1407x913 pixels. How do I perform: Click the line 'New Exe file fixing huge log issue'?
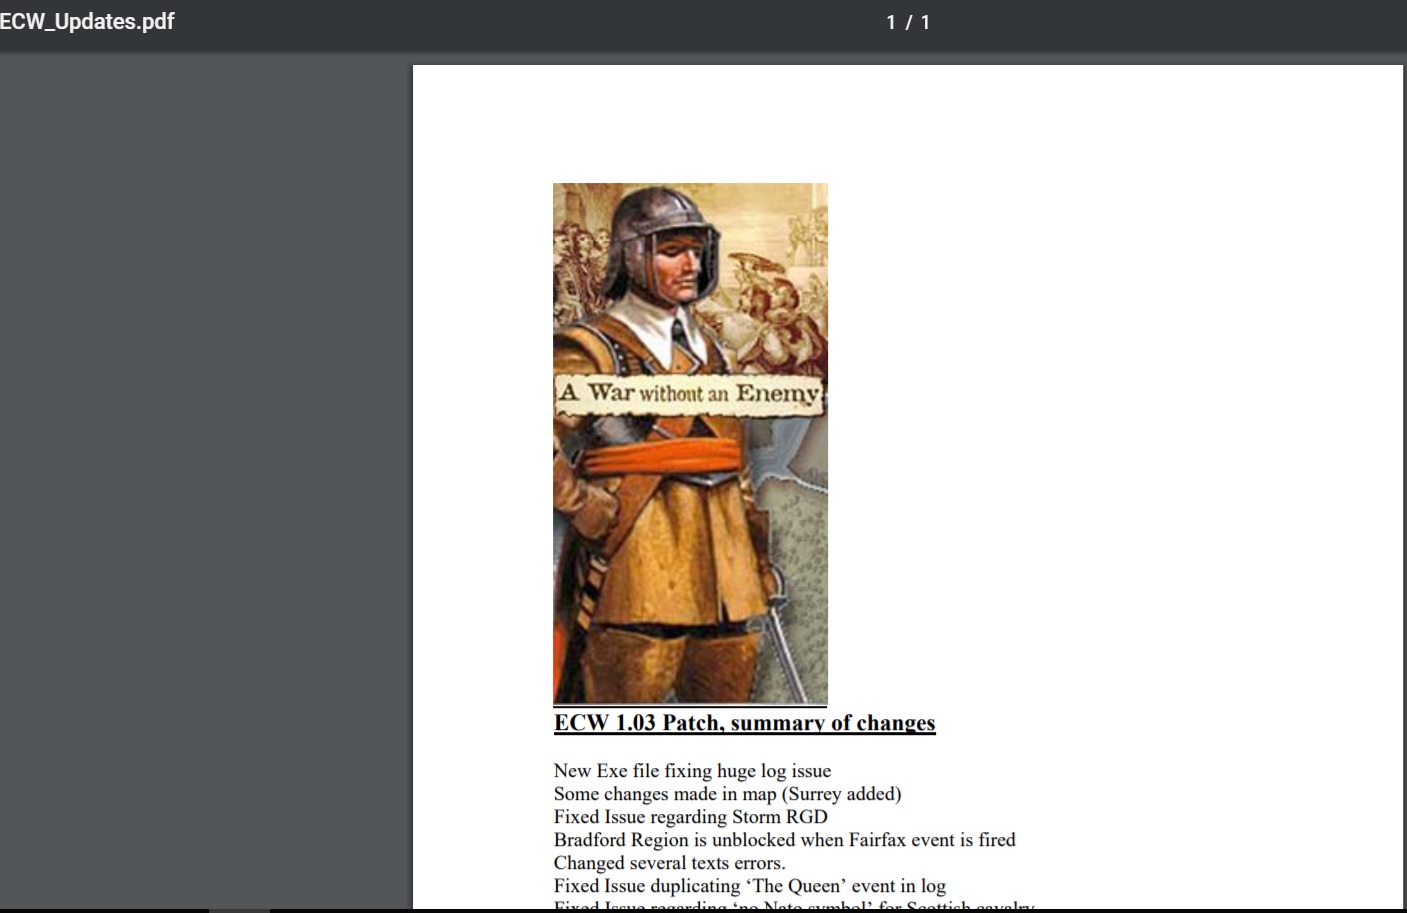tap(692, 771)
